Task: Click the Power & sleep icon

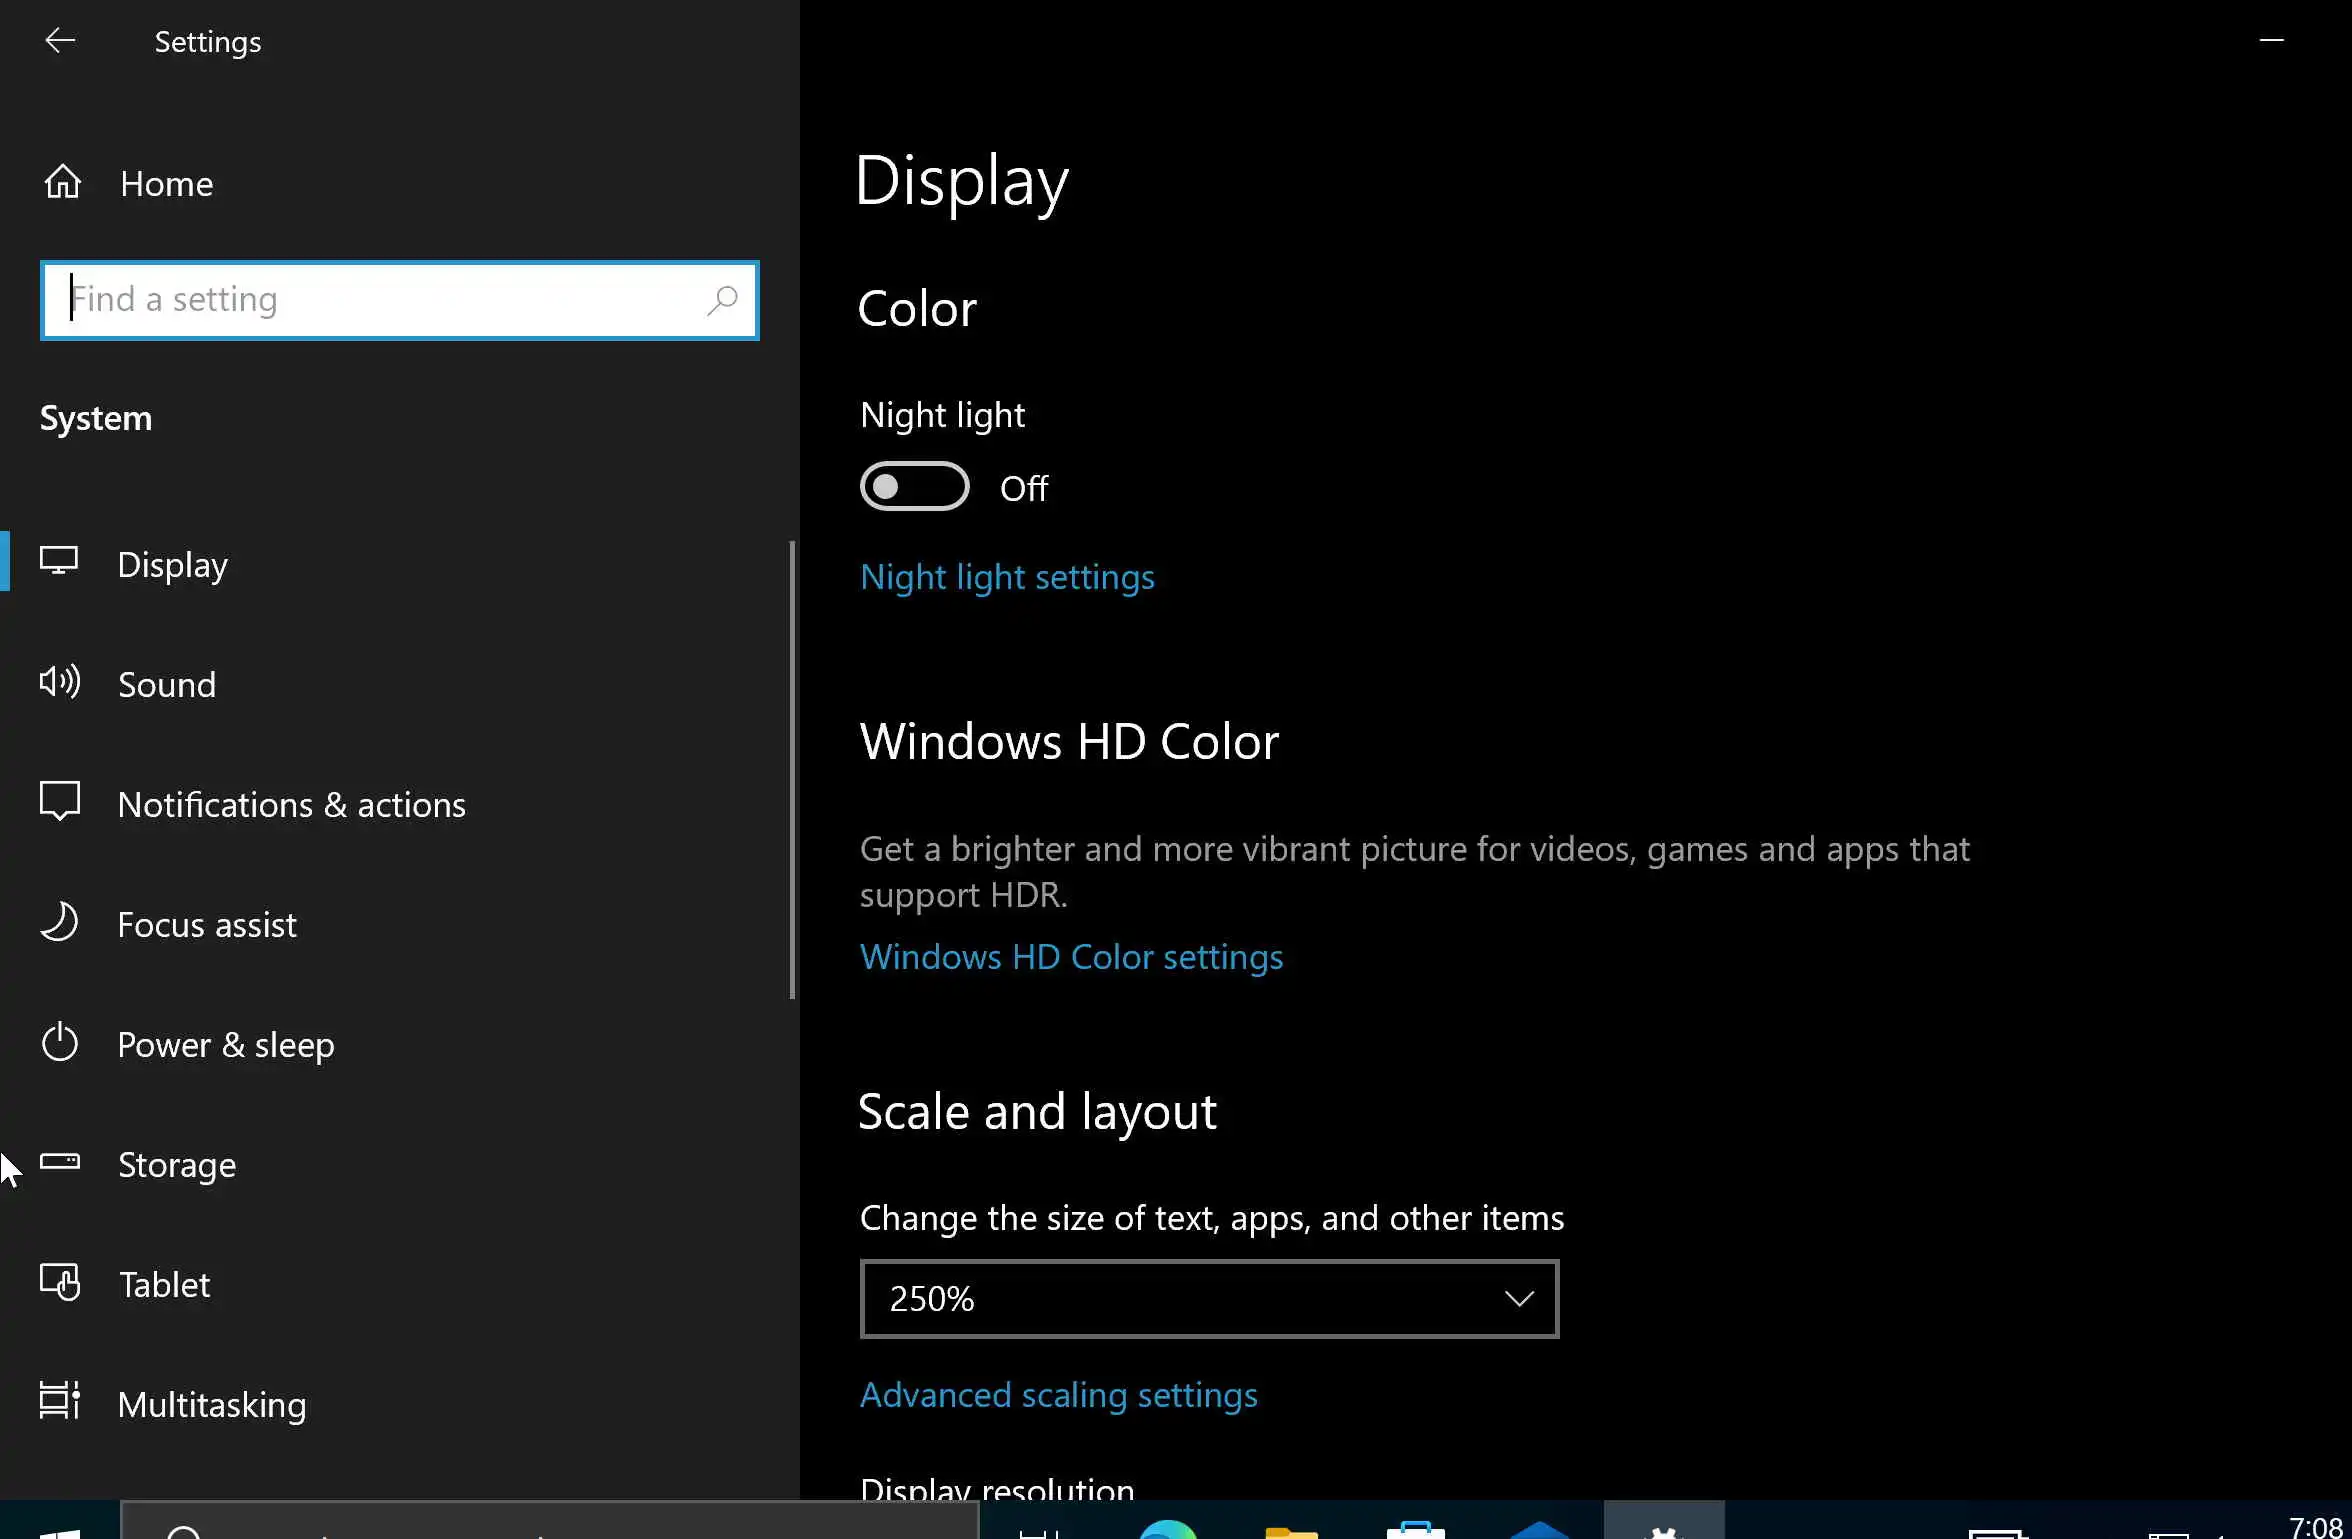Action: [x=60, y=1043]
